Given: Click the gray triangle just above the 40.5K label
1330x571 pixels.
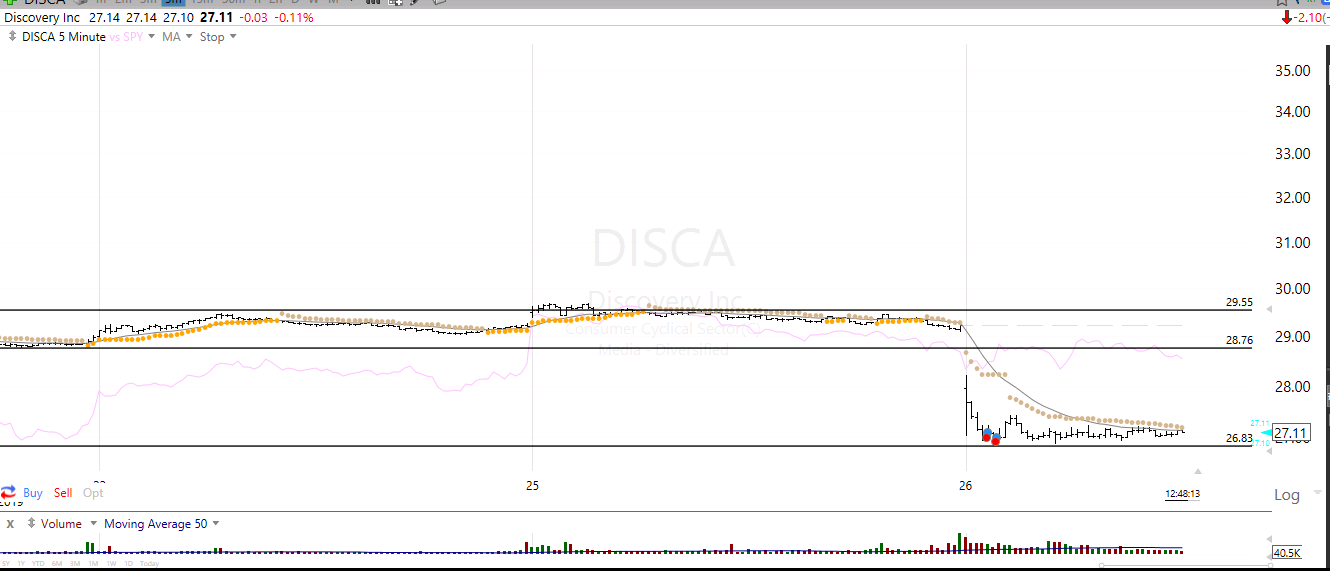Looking at the screenshot, I should tap(1269, 538).
